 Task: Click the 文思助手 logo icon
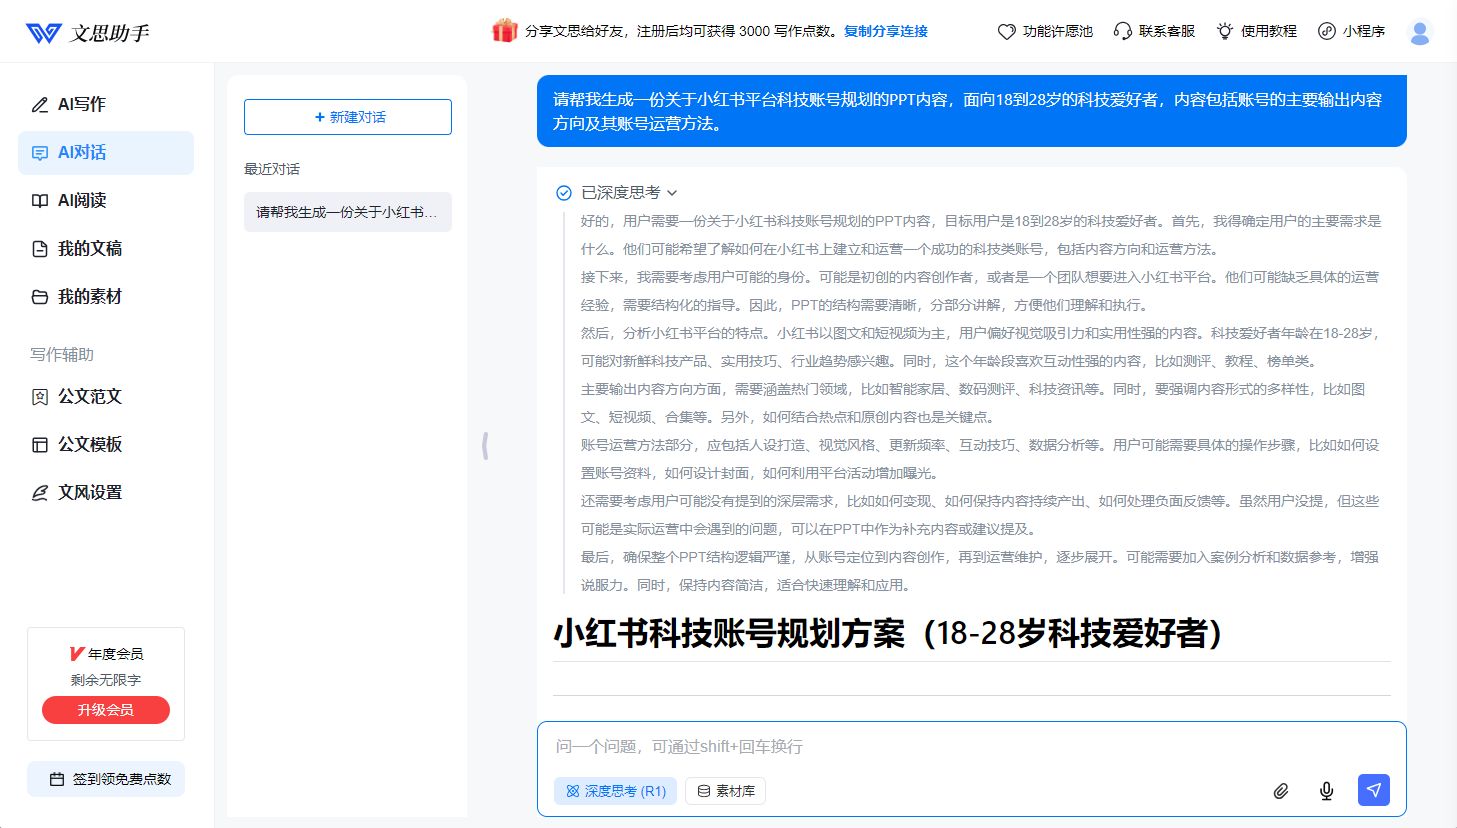43,33
